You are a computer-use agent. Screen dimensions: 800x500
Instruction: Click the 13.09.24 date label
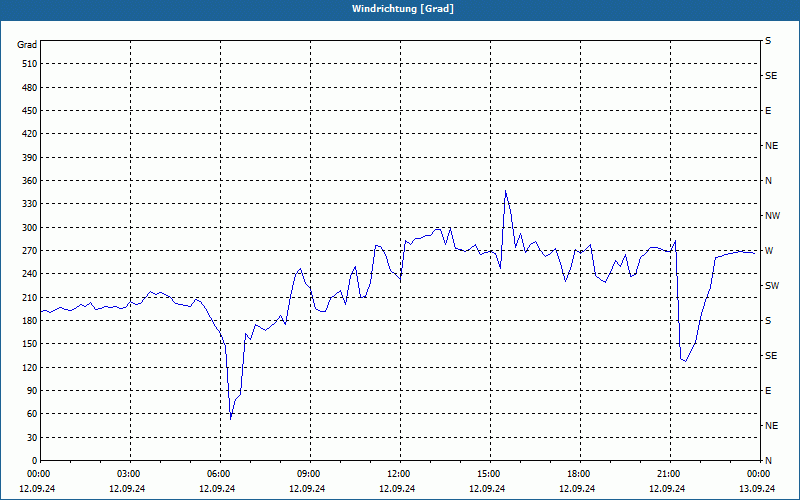pos(757,489)
